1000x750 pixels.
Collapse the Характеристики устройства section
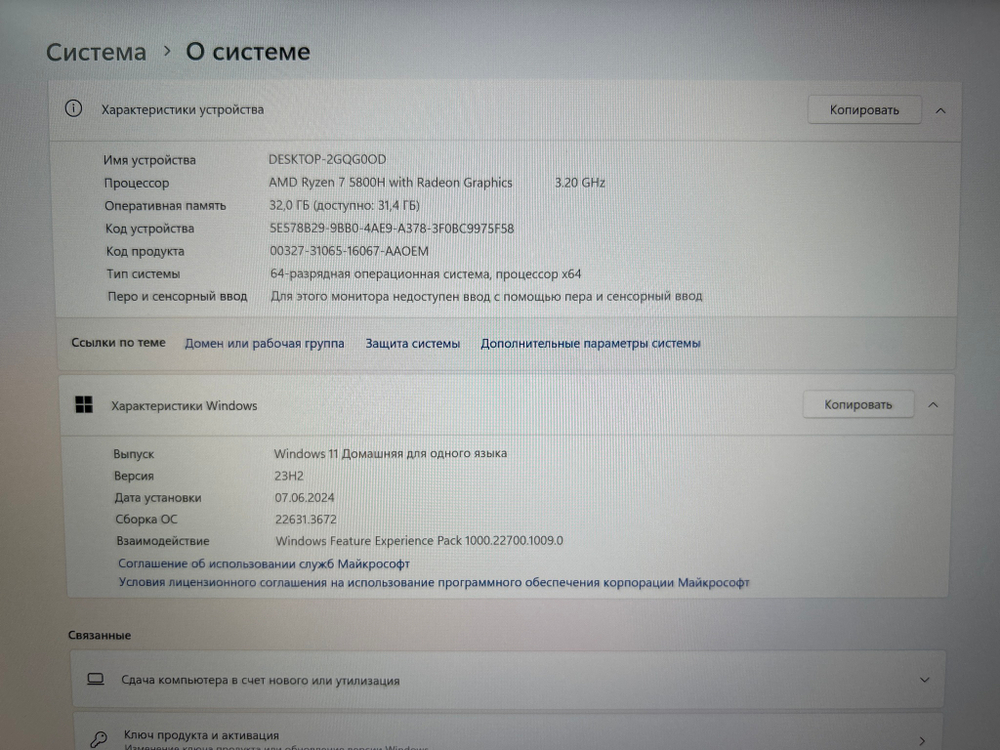click(939, 110)
